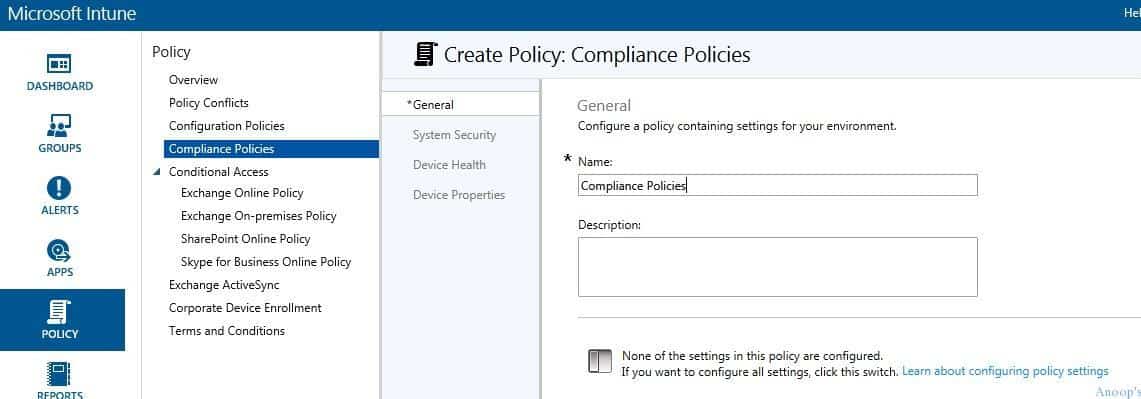This screenshot has width=1141, height=399.
Task: Open the Reports notebook icon
Action: click(59, 375)
